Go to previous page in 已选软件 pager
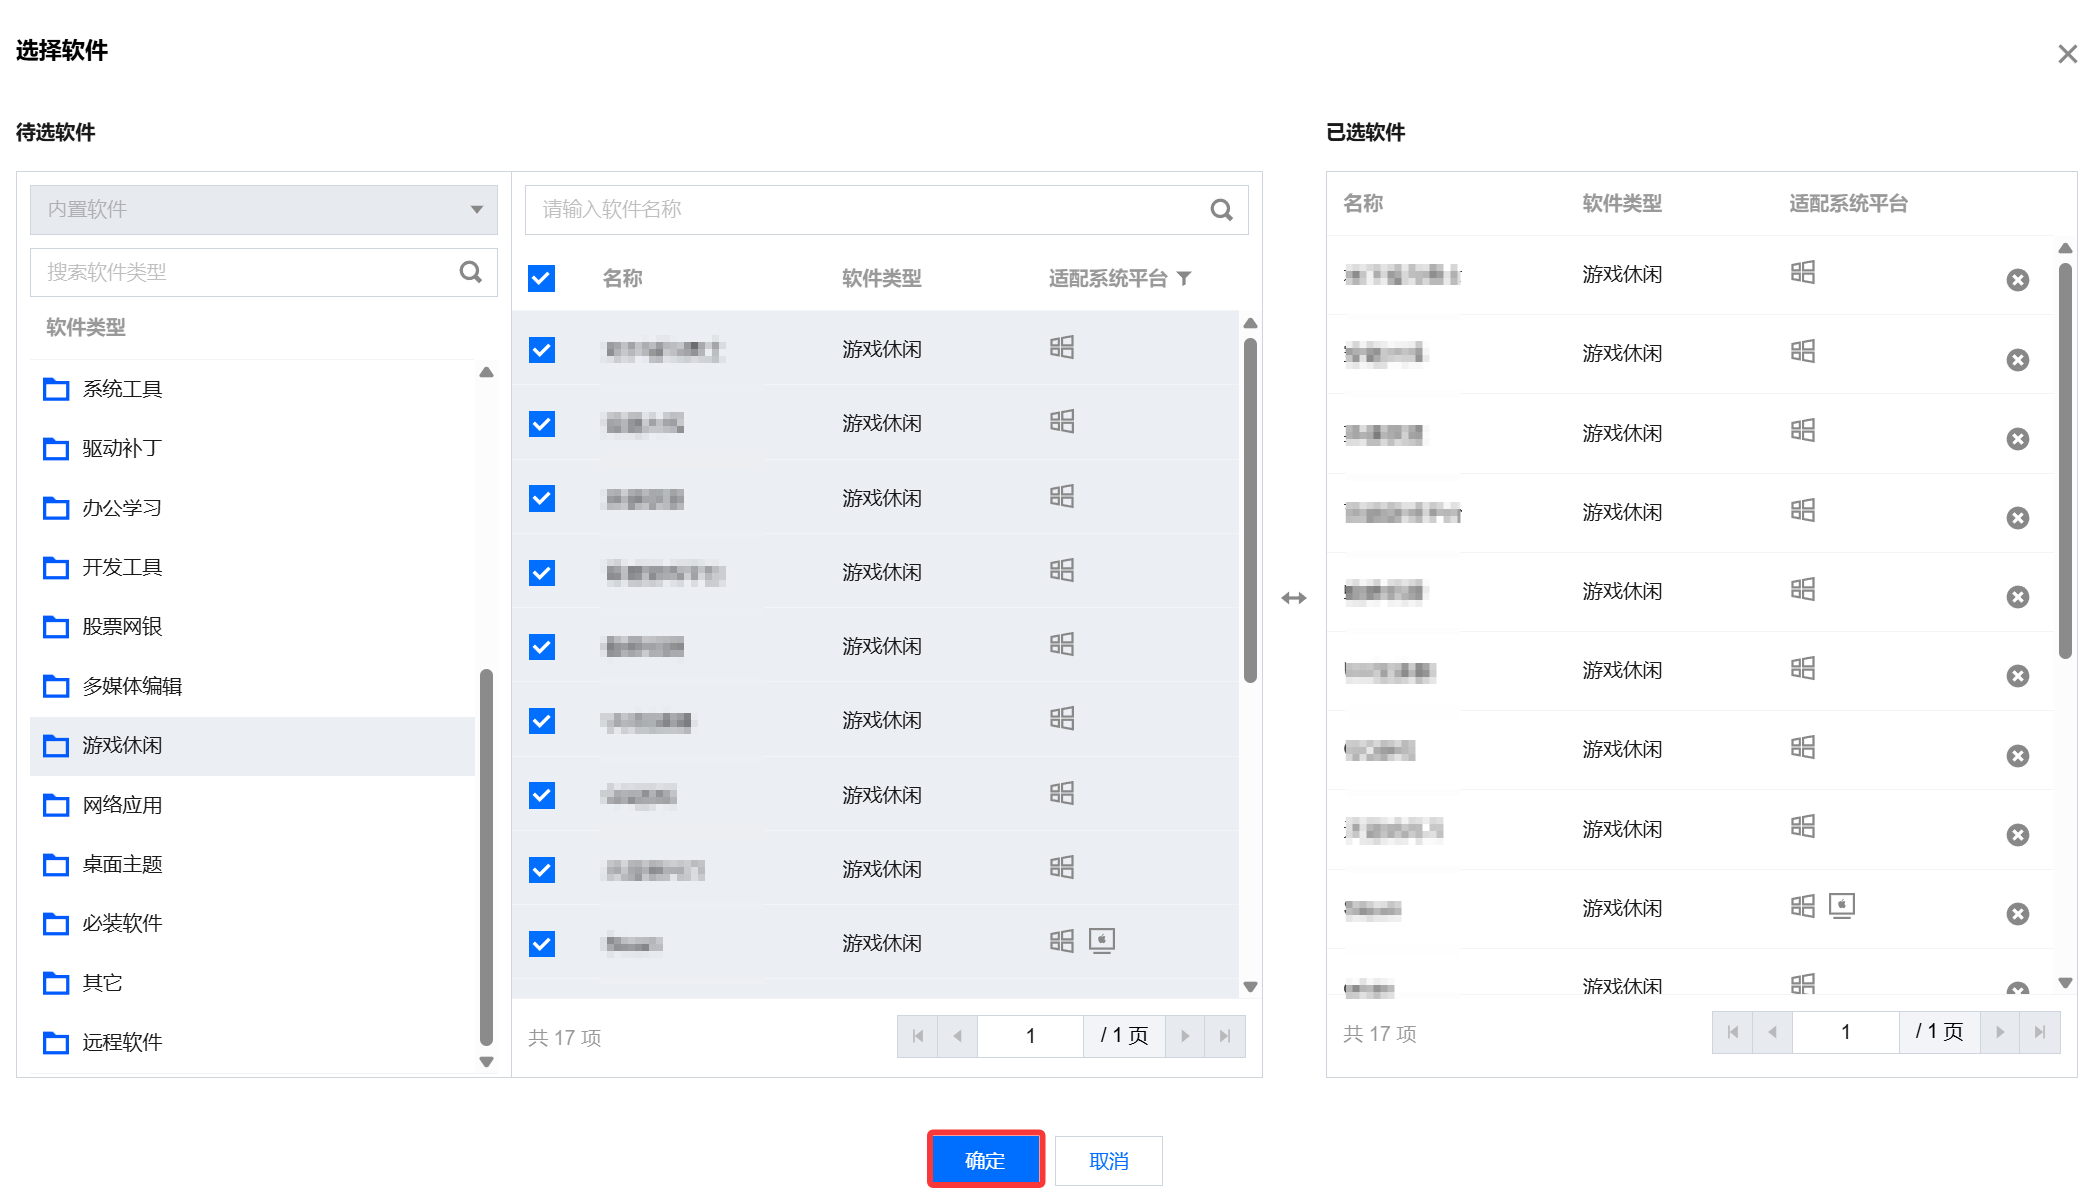This screenshot has width=2093, height=1197. (1772, 1032)
